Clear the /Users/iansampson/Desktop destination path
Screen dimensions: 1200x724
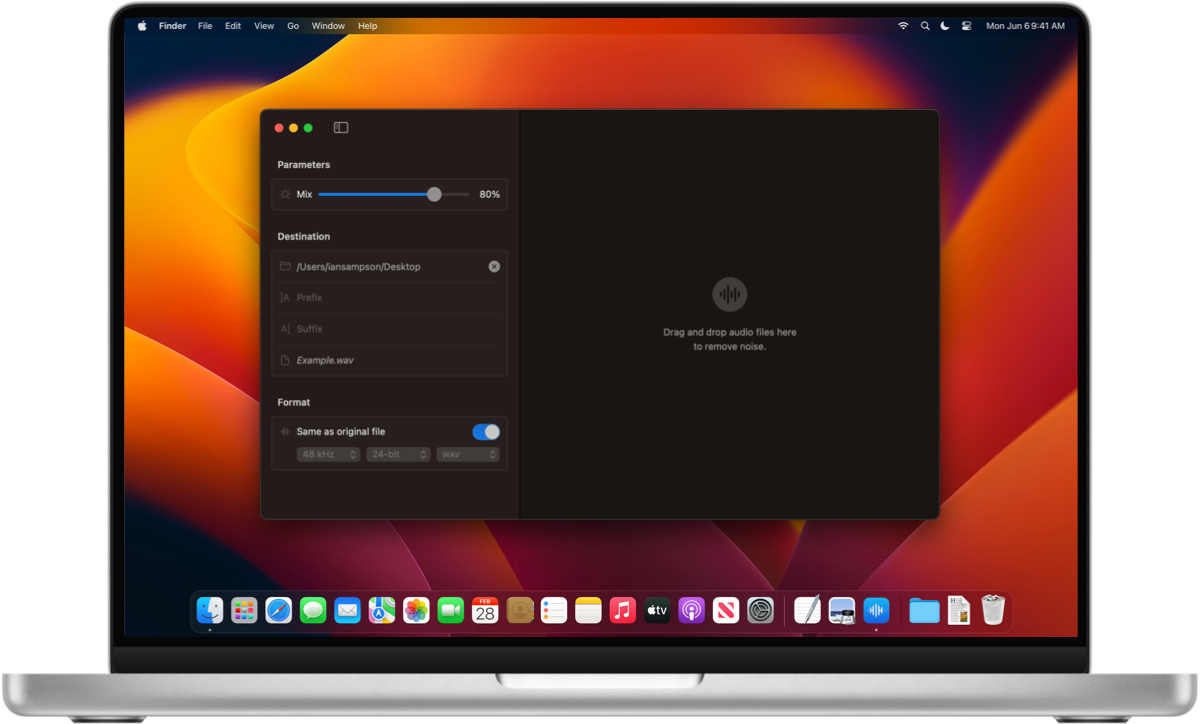pos(493,266)
